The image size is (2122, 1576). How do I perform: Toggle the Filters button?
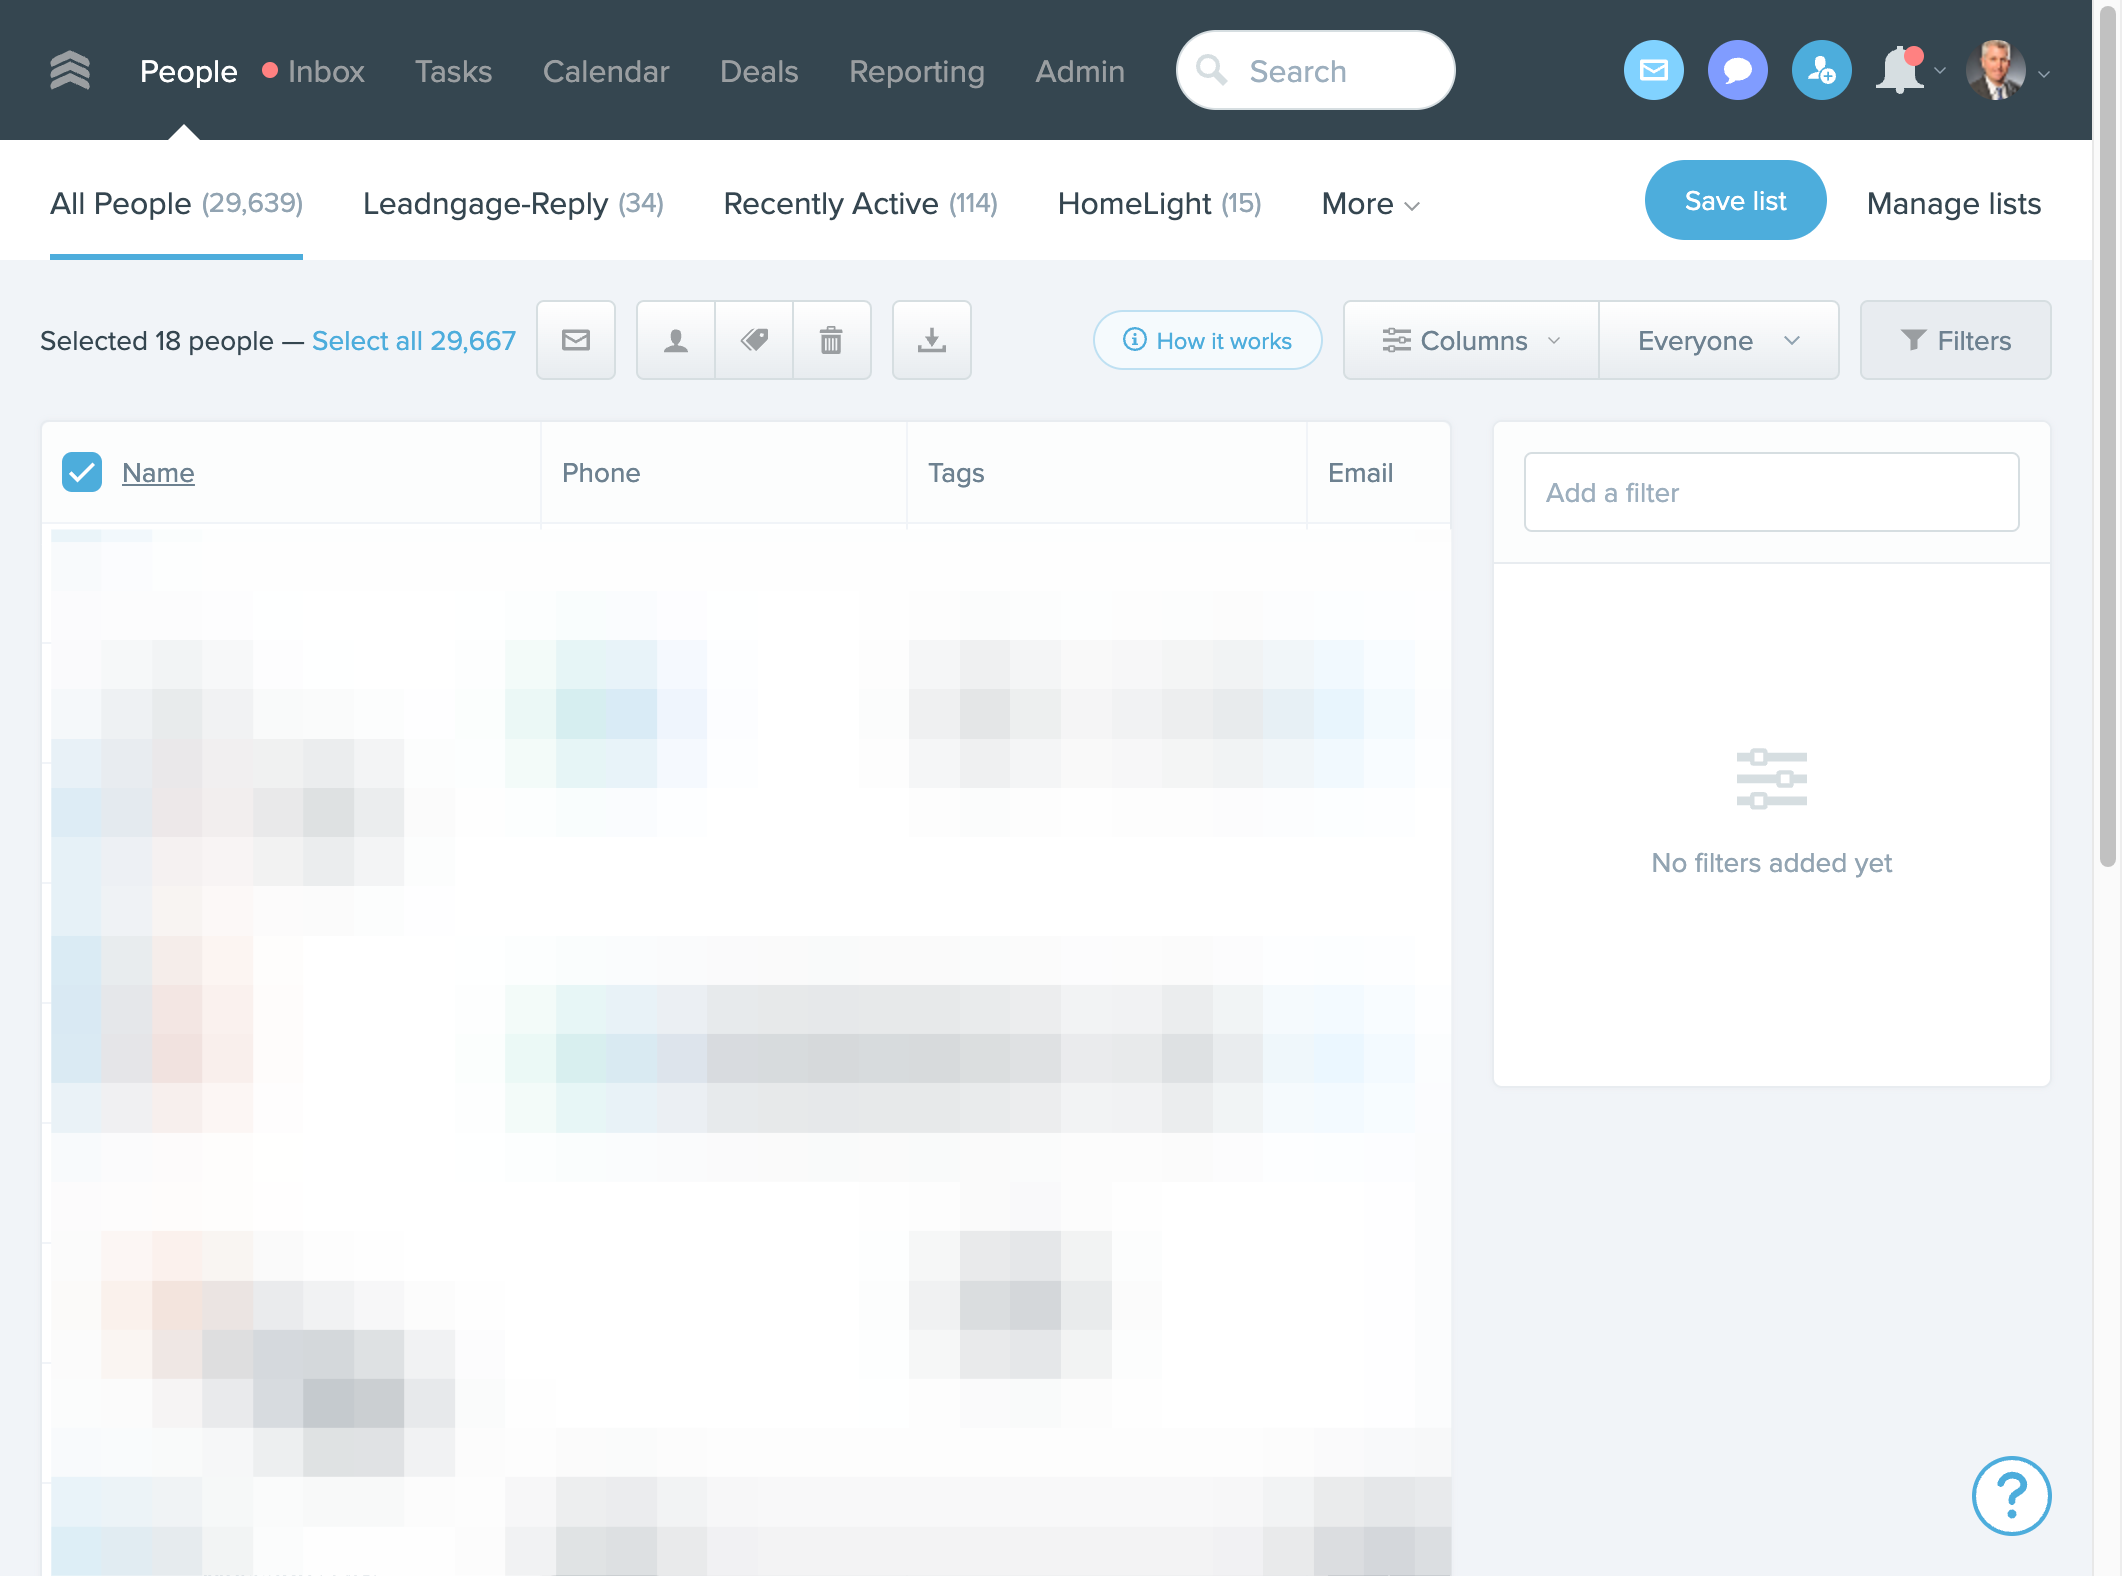click(1955, 340)
